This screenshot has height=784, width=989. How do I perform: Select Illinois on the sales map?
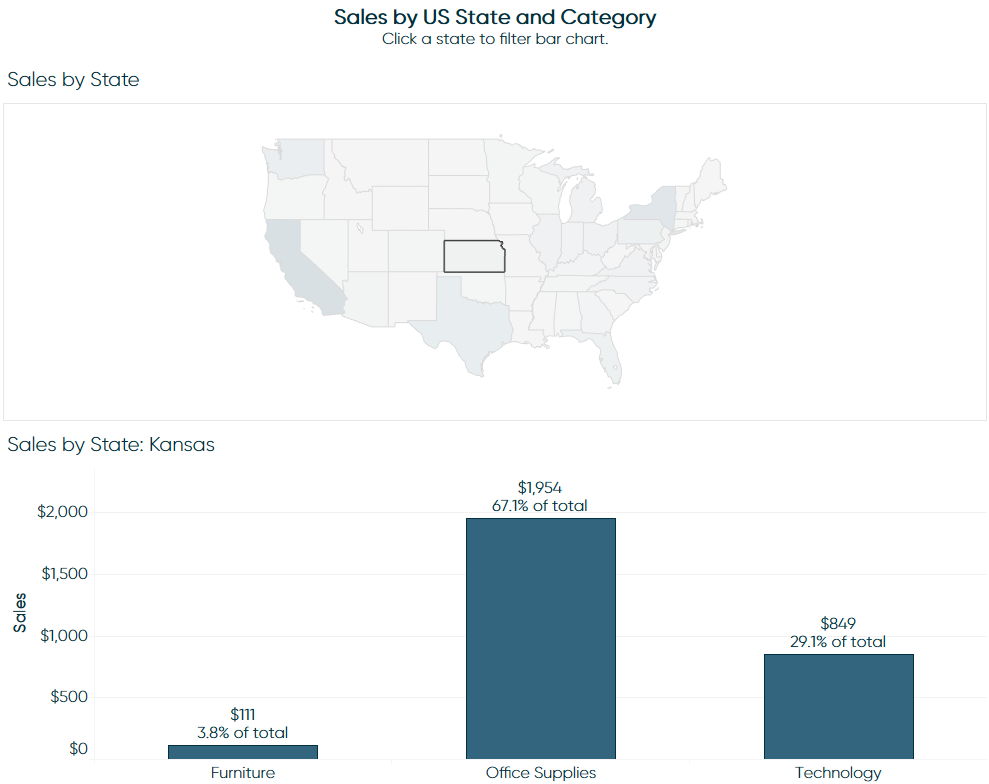pyautogui.click(x=549, y=241)
